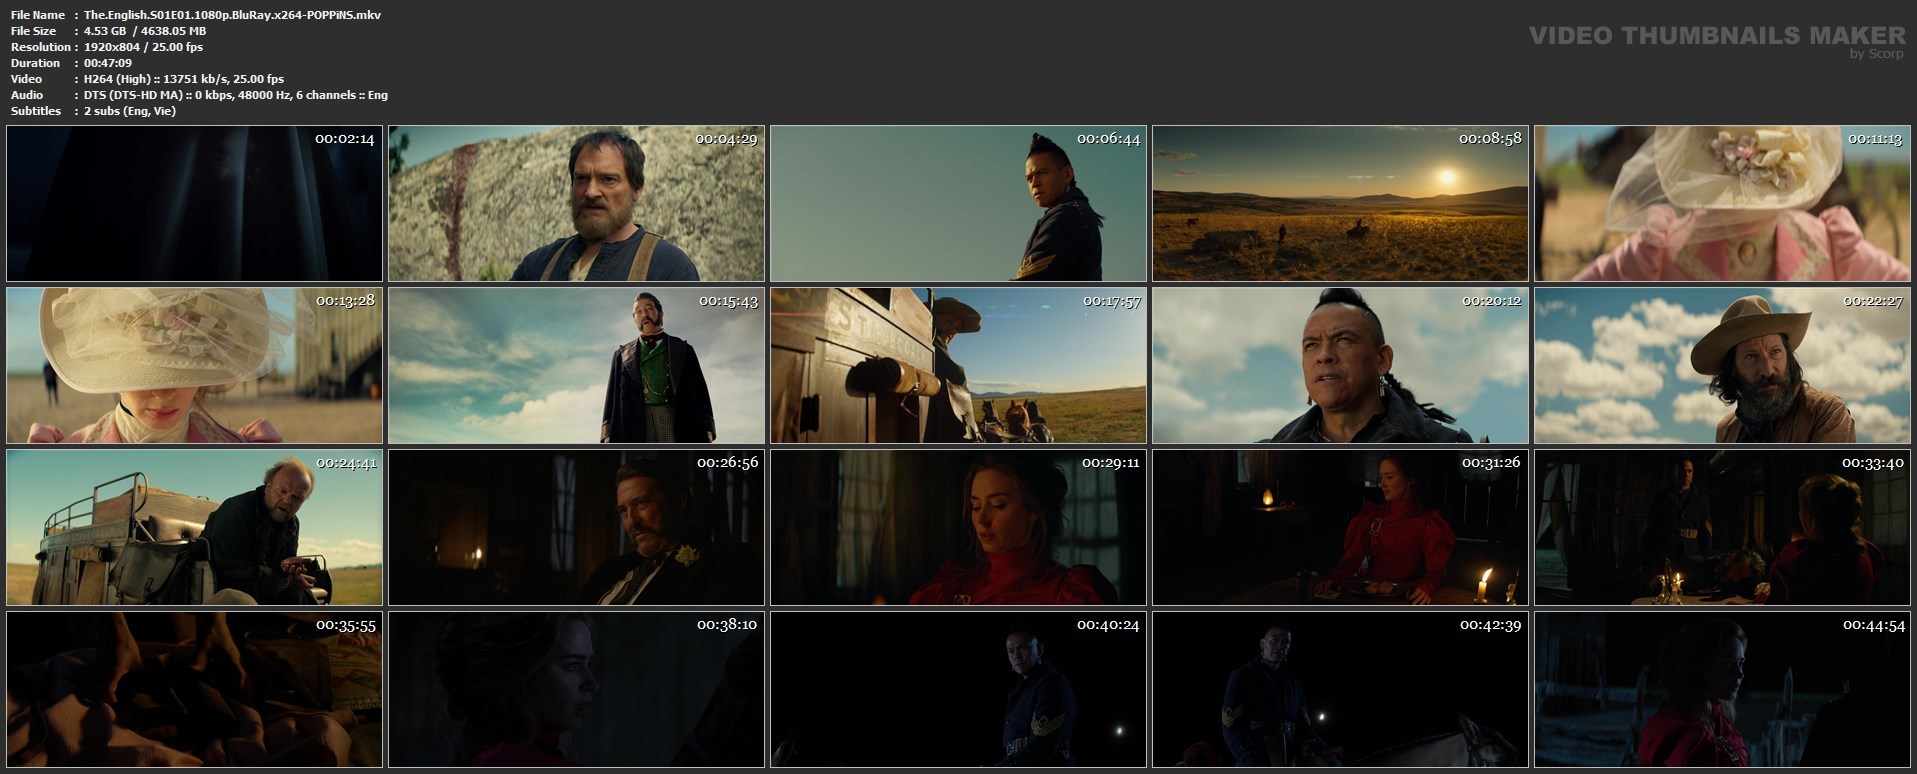
Task: Click the 2 subs (Eng, Vie) text
Action: tap(130, 111)
